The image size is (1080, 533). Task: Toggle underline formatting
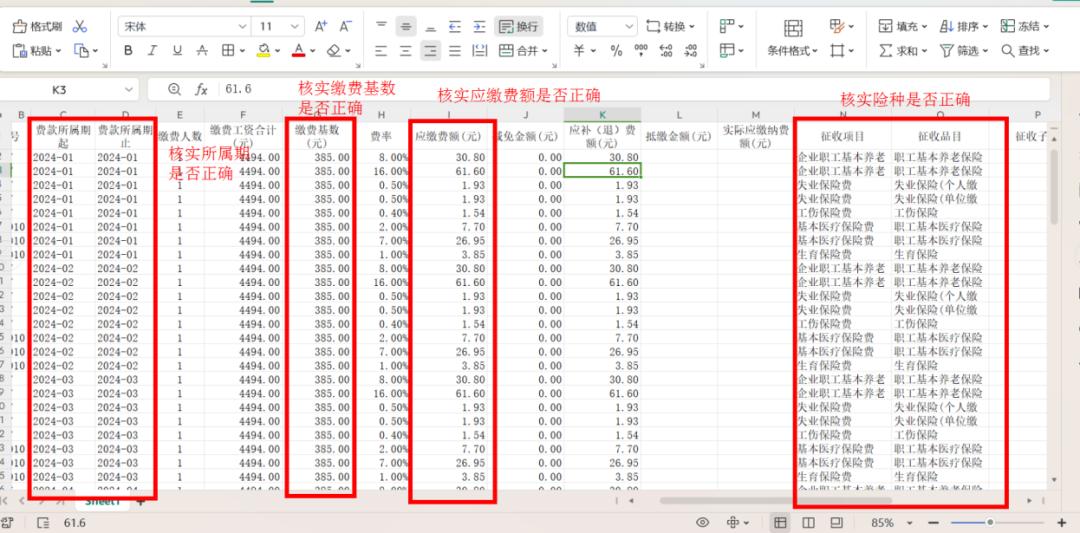pyautogui.click(x=177, y=50)
